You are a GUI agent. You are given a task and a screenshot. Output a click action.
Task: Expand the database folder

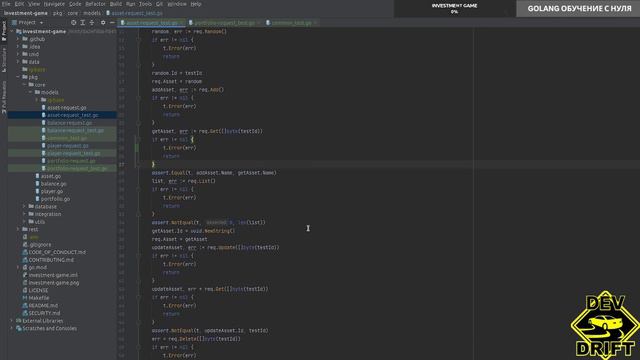tap(24, 207)
